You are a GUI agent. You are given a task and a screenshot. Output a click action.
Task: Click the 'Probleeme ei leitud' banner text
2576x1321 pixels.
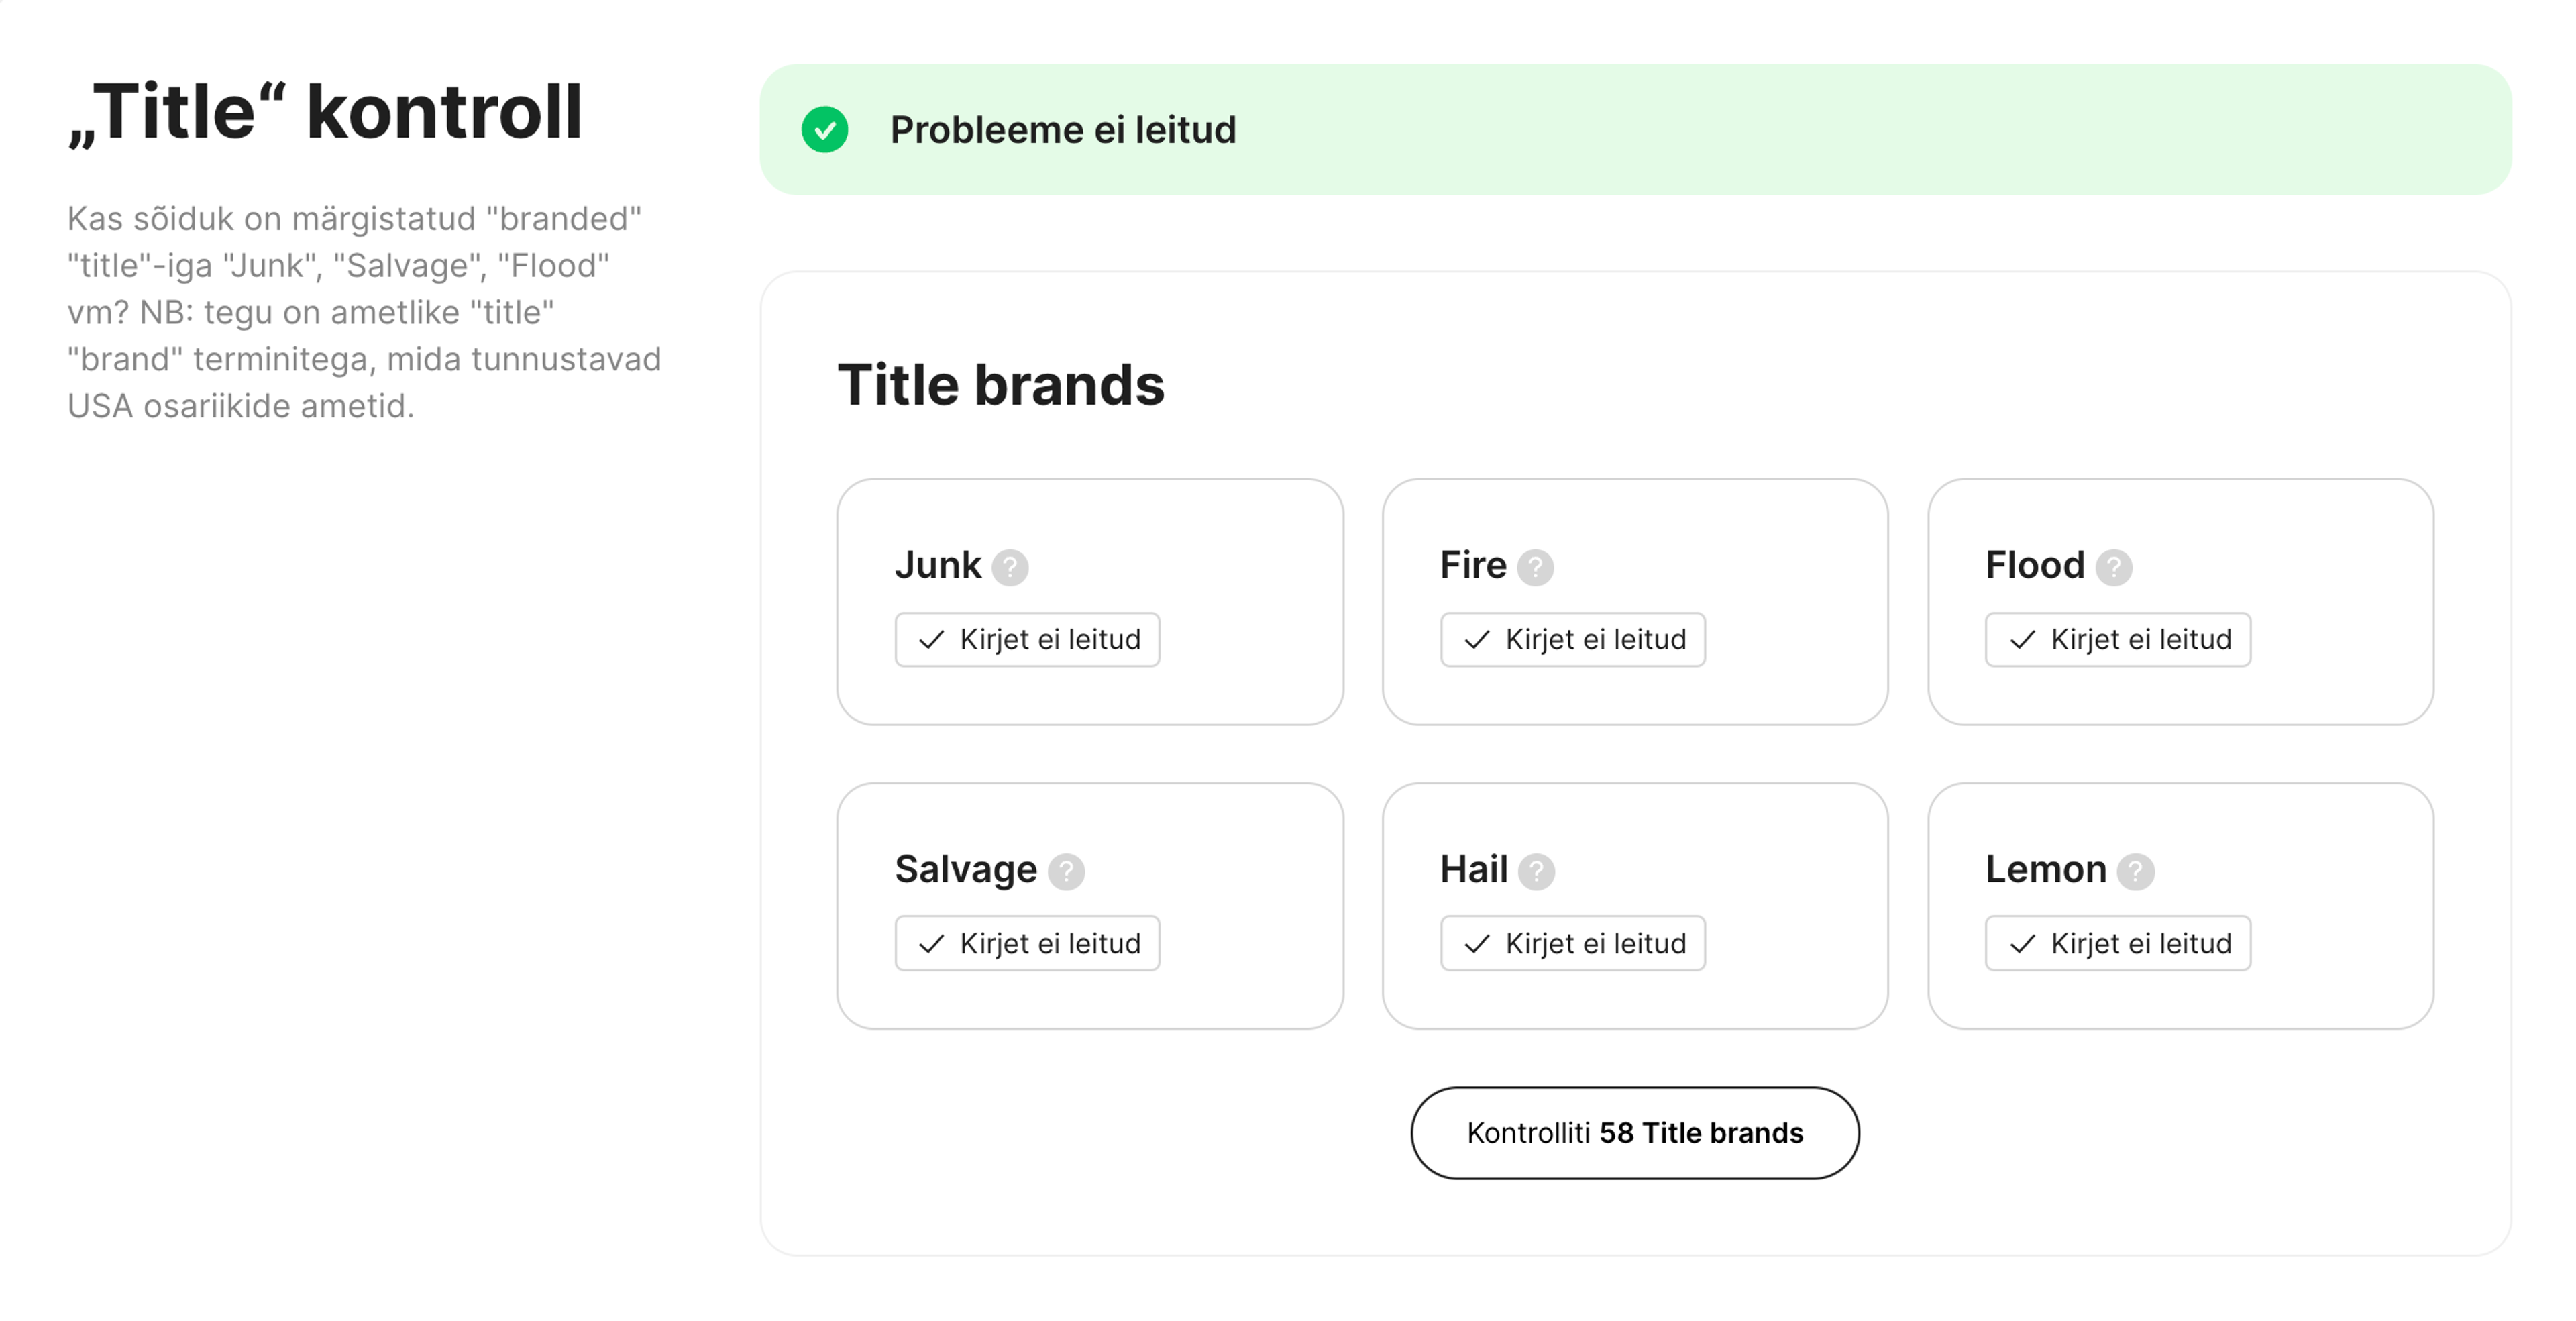click(x=1063, y=130)
